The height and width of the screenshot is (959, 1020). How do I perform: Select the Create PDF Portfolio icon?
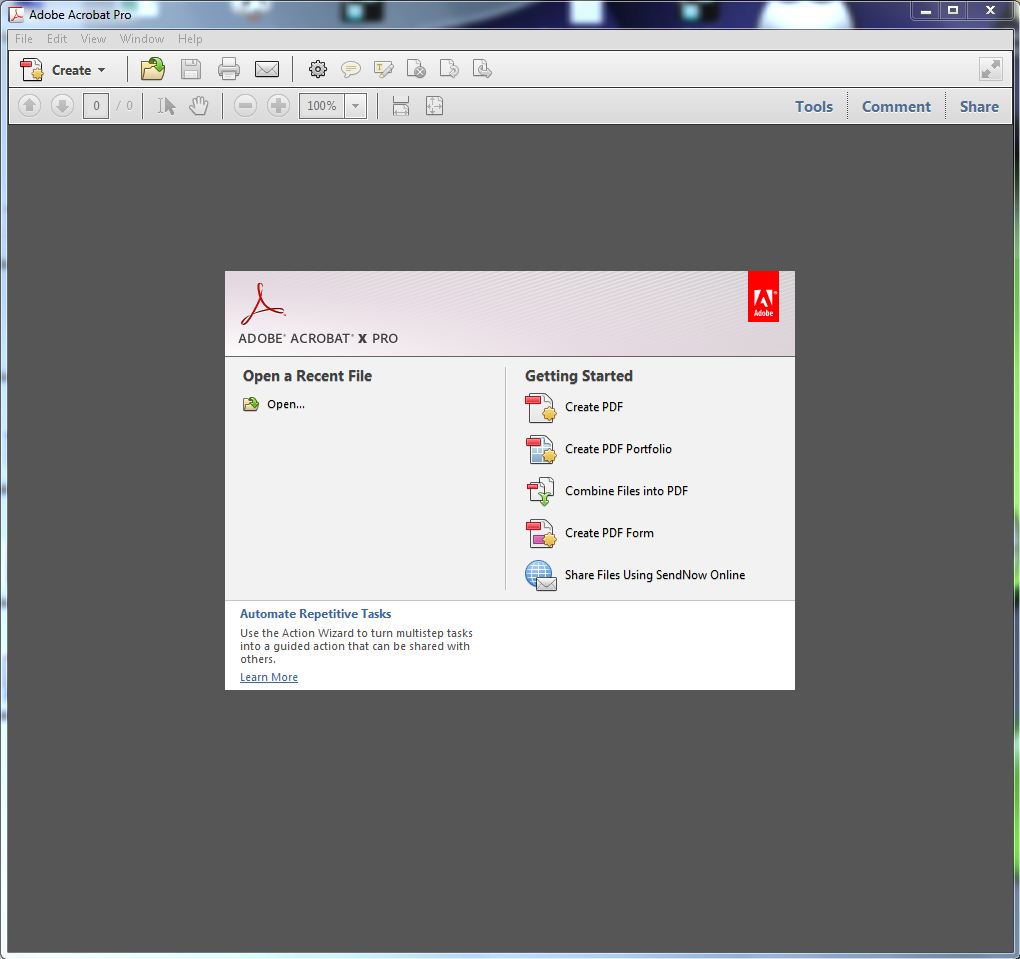541,450
